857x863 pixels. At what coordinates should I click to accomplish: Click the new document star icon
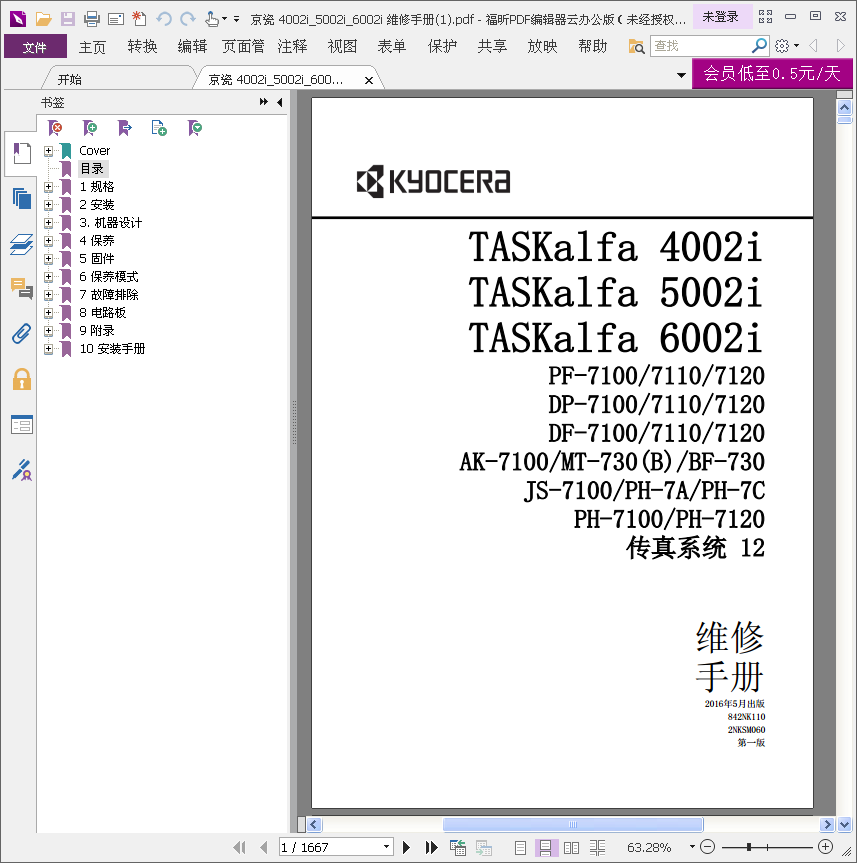click(x=139, y=19)
